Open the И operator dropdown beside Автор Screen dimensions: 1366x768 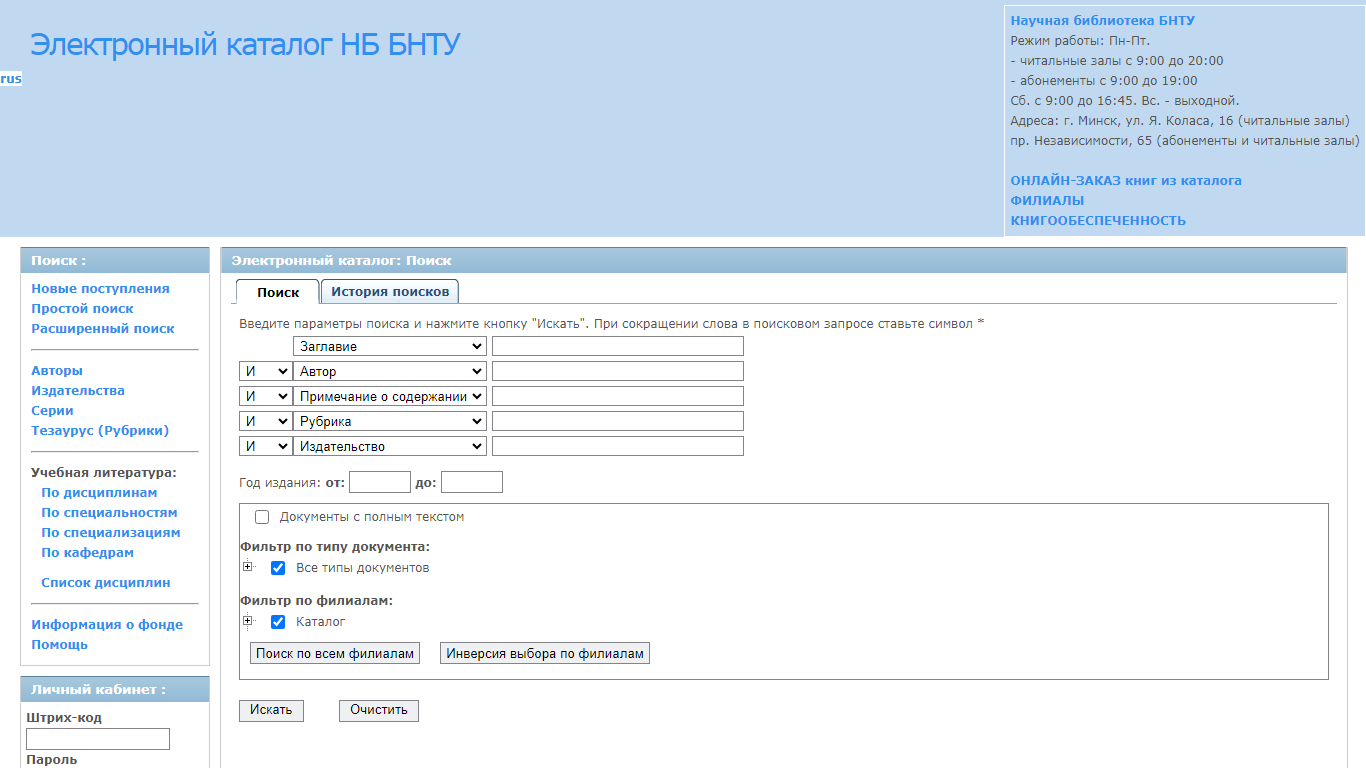(x=265, y=371)
